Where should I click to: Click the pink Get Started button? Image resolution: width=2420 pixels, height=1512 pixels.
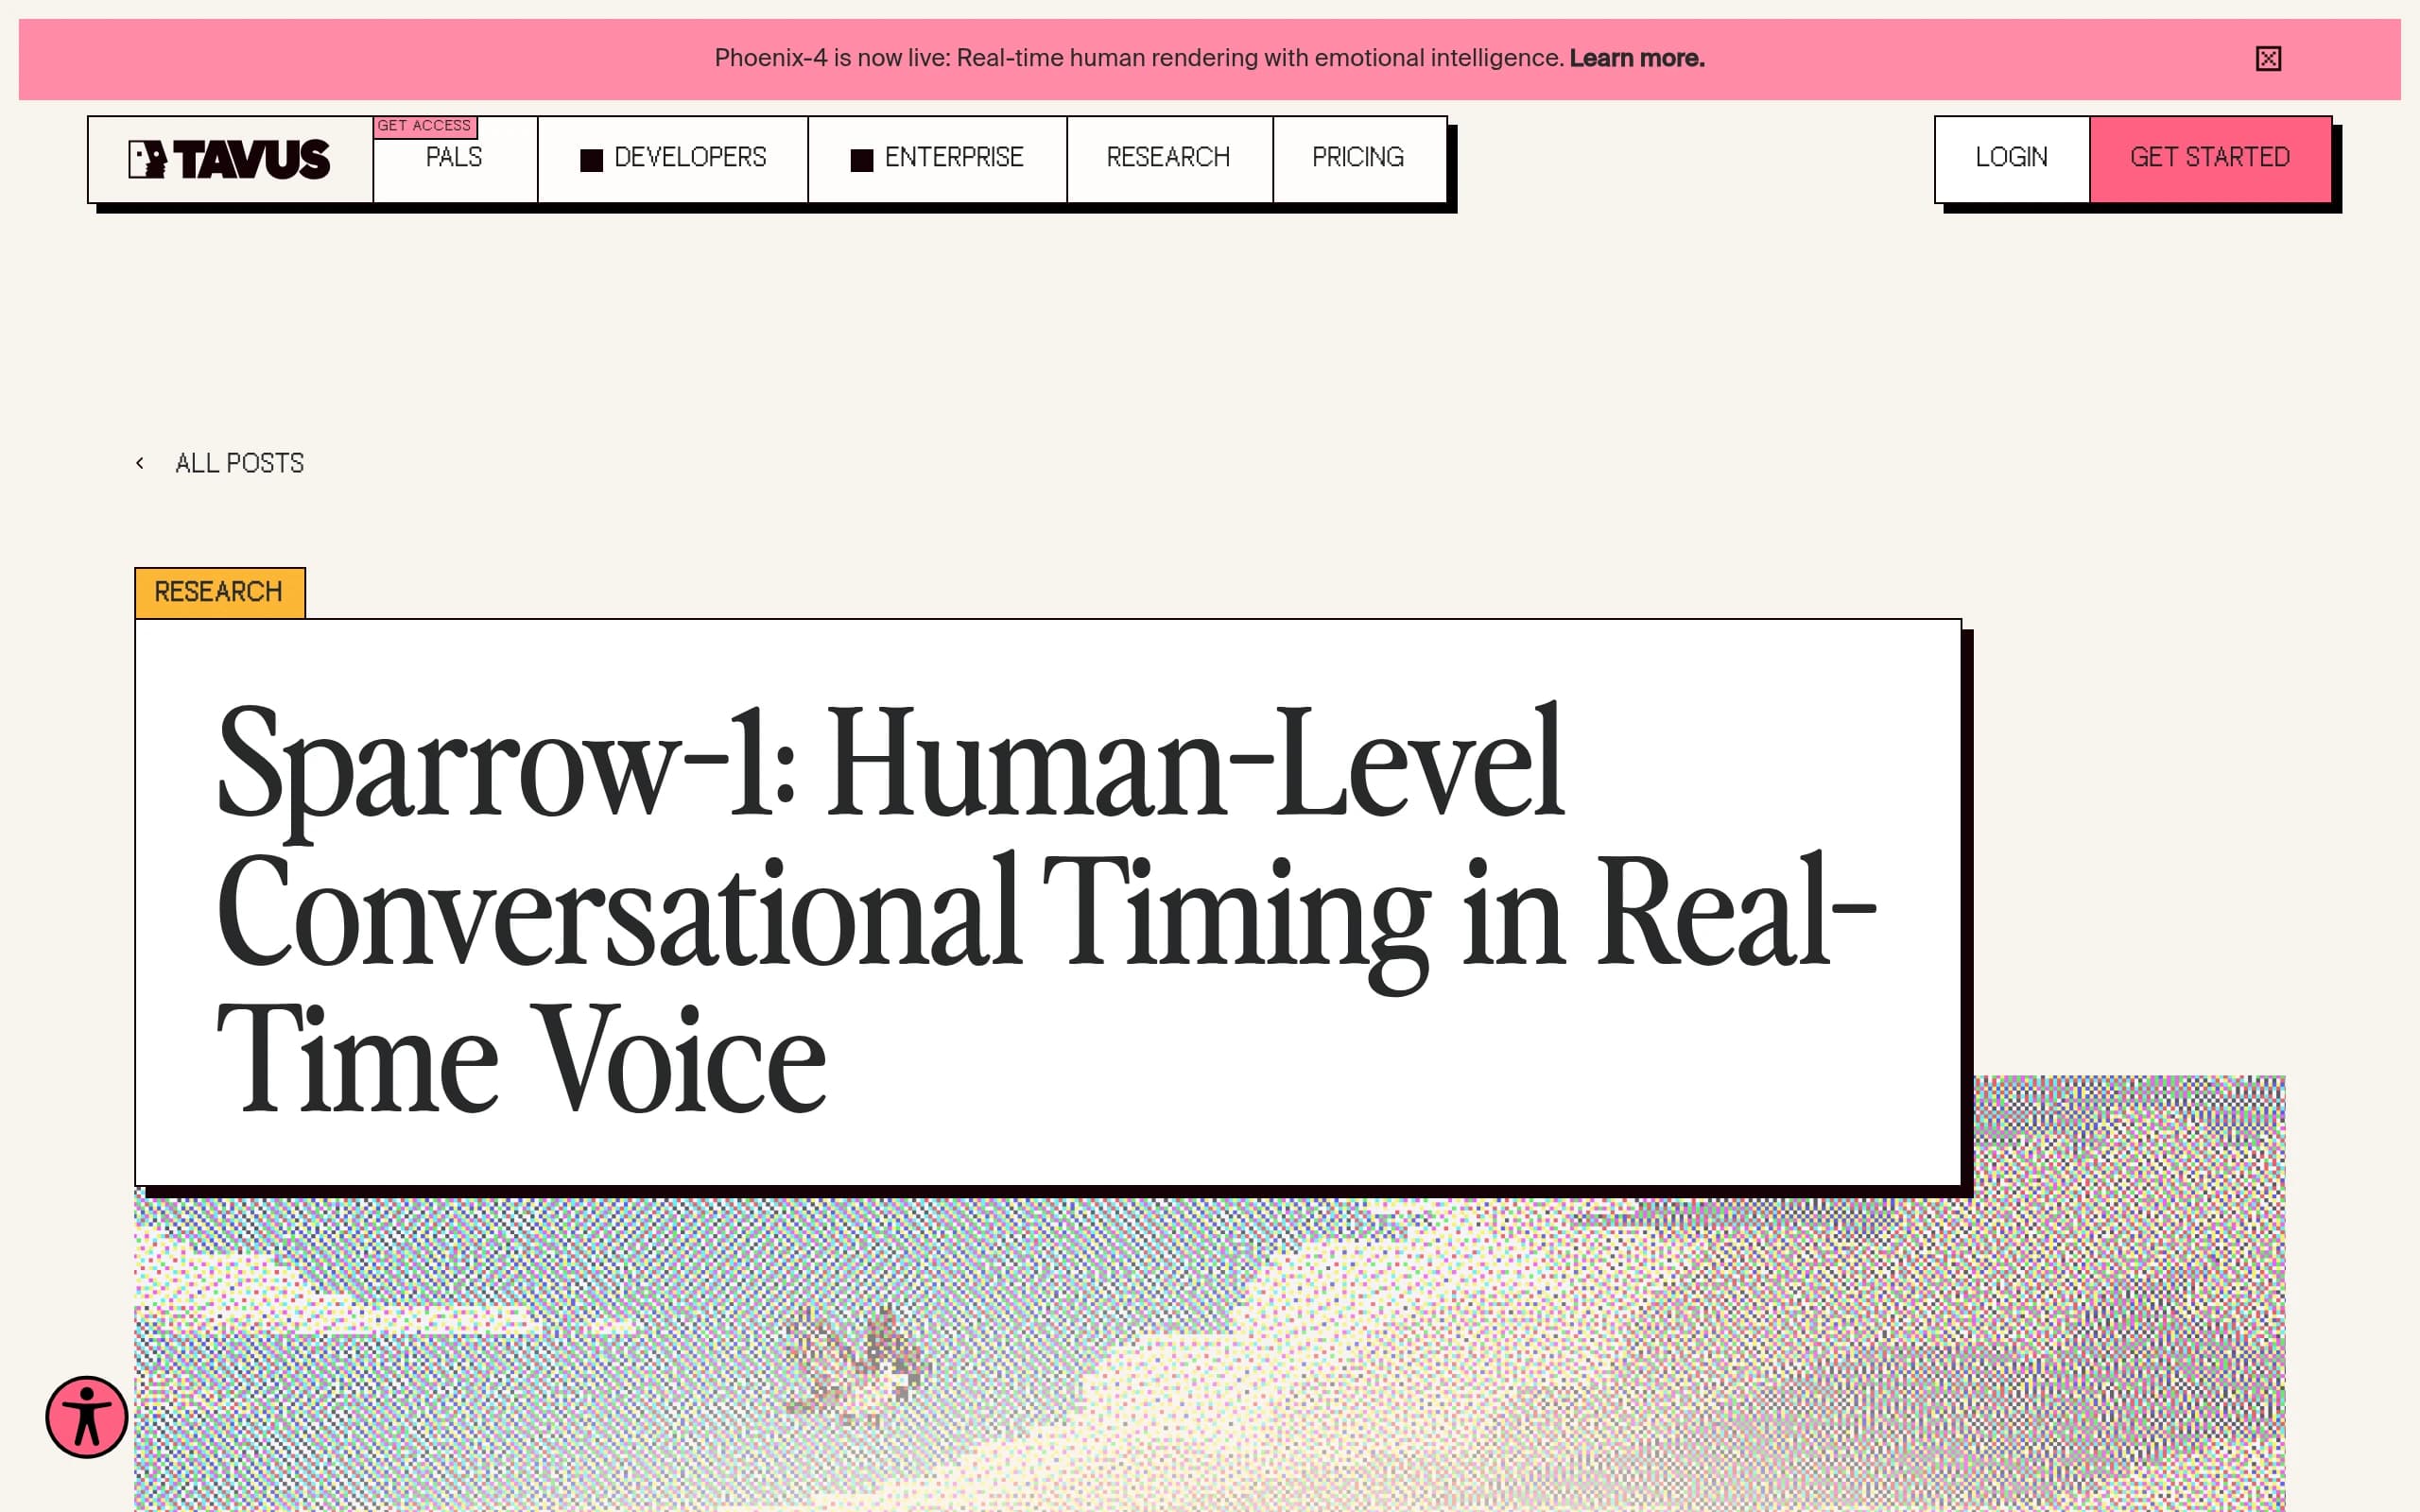click(2210, 158)
